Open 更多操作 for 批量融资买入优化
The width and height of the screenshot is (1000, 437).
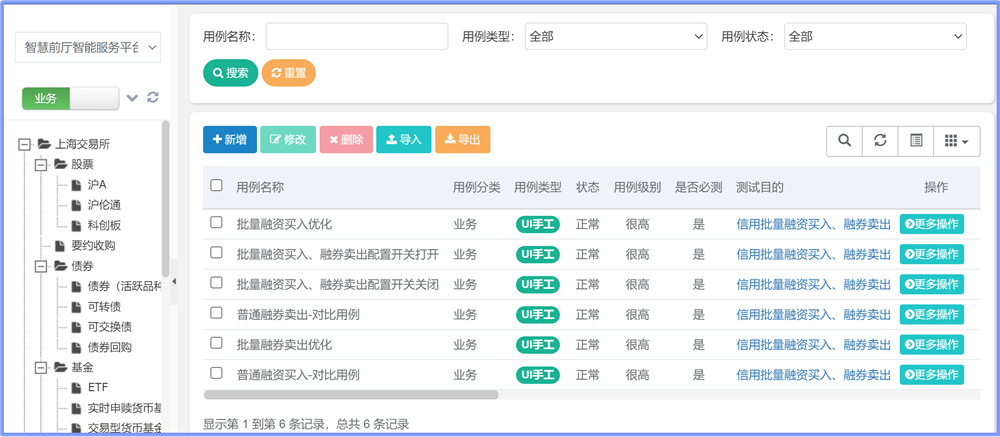932,224
